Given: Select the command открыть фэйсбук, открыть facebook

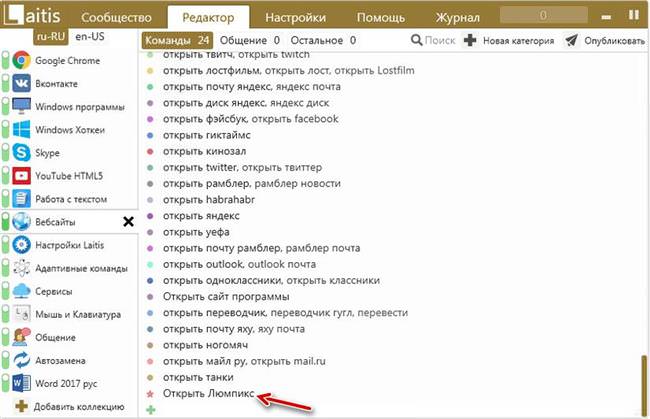Looking at the screenshot, I should (250, 119).
